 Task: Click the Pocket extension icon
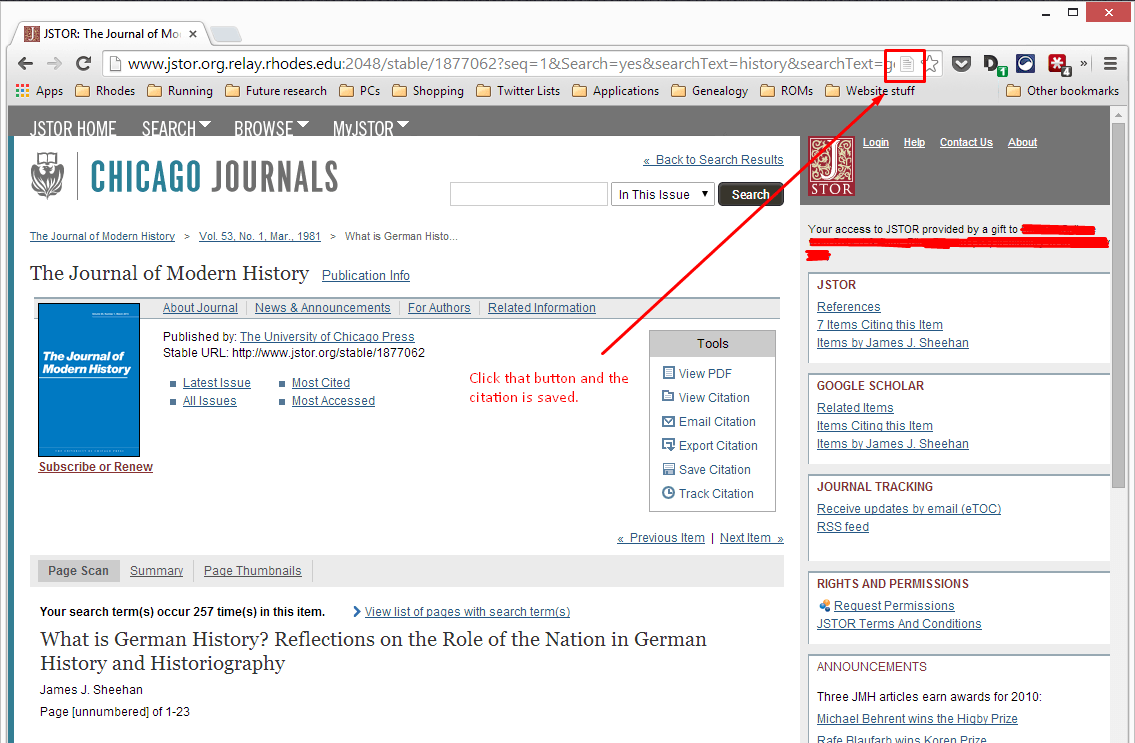coord(960,64)
